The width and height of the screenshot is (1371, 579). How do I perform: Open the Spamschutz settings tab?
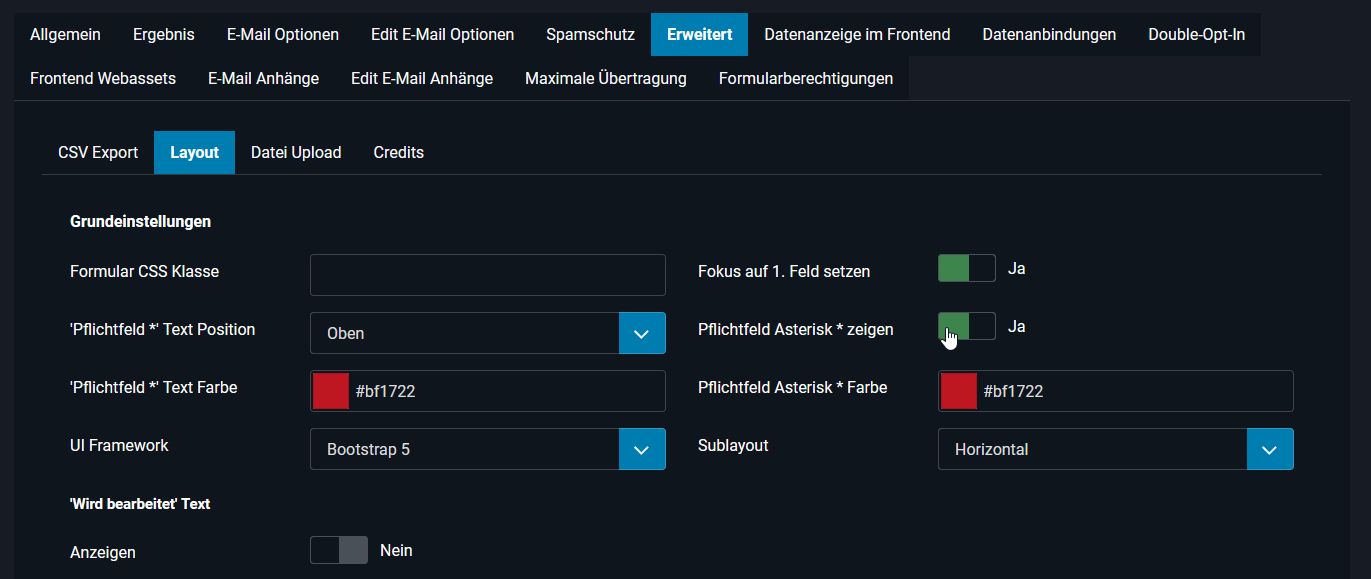tap(589, 34)
